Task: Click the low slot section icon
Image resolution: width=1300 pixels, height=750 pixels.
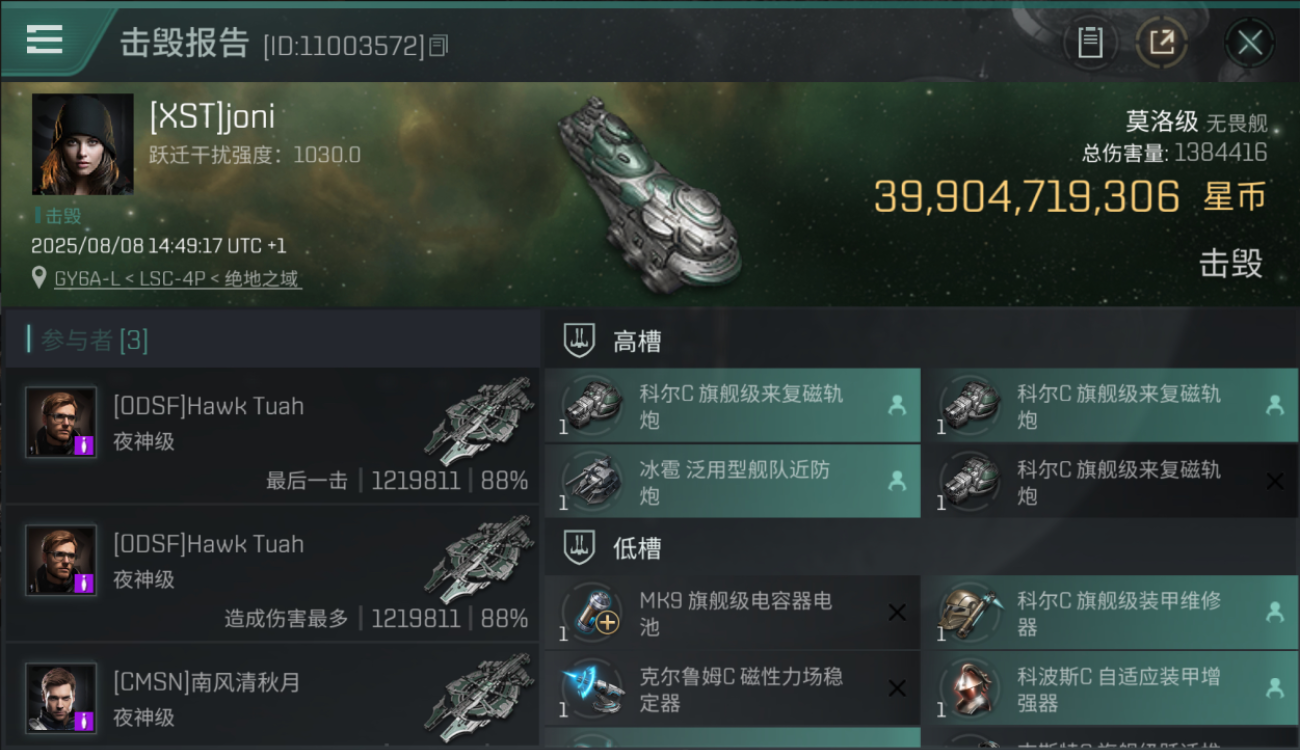Action: click(x=580, y=548)
